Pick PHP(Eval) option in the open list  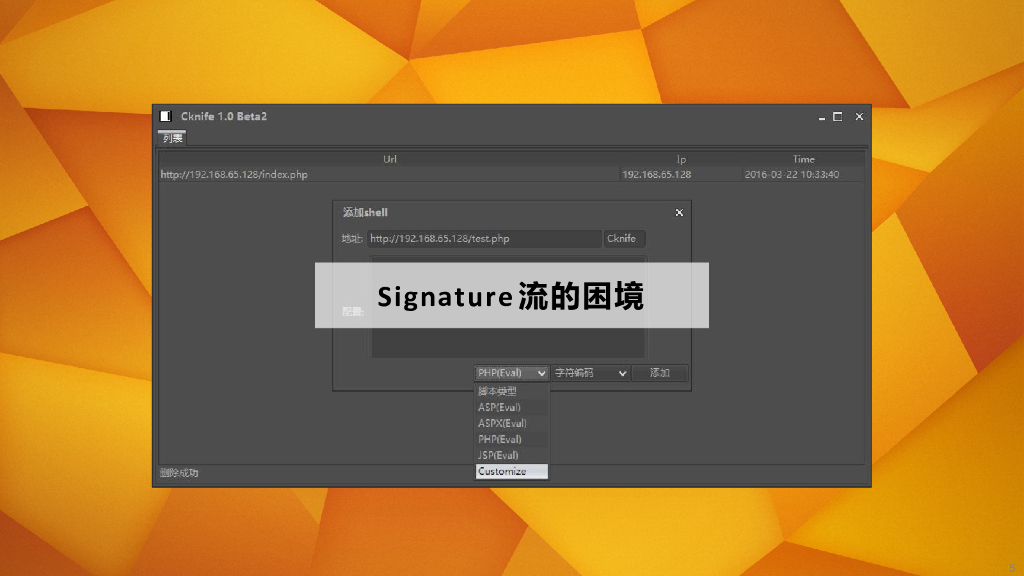[x=511, y=439]
